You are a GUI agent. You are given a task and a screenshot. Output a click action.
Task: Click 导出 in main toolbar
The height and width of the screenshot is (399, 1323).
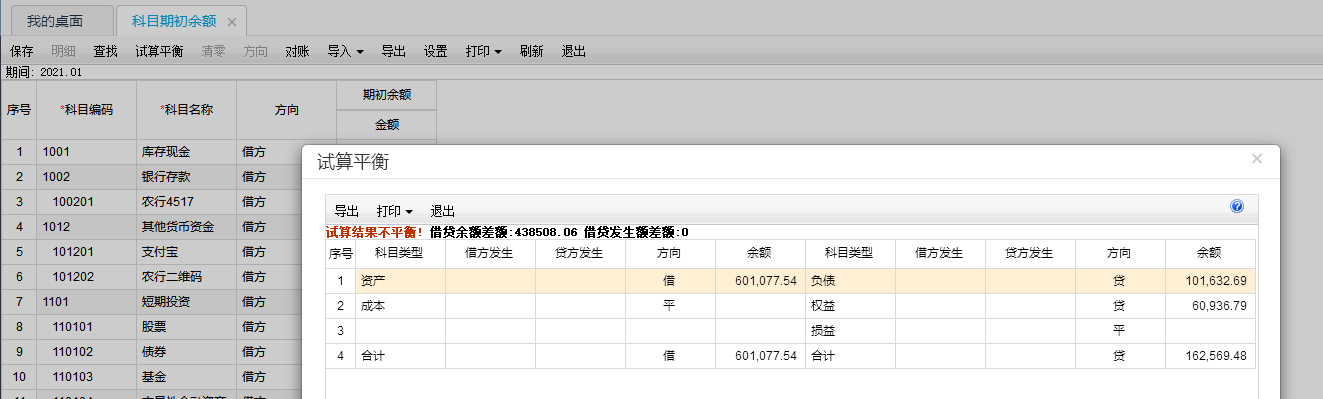point(393,51)
